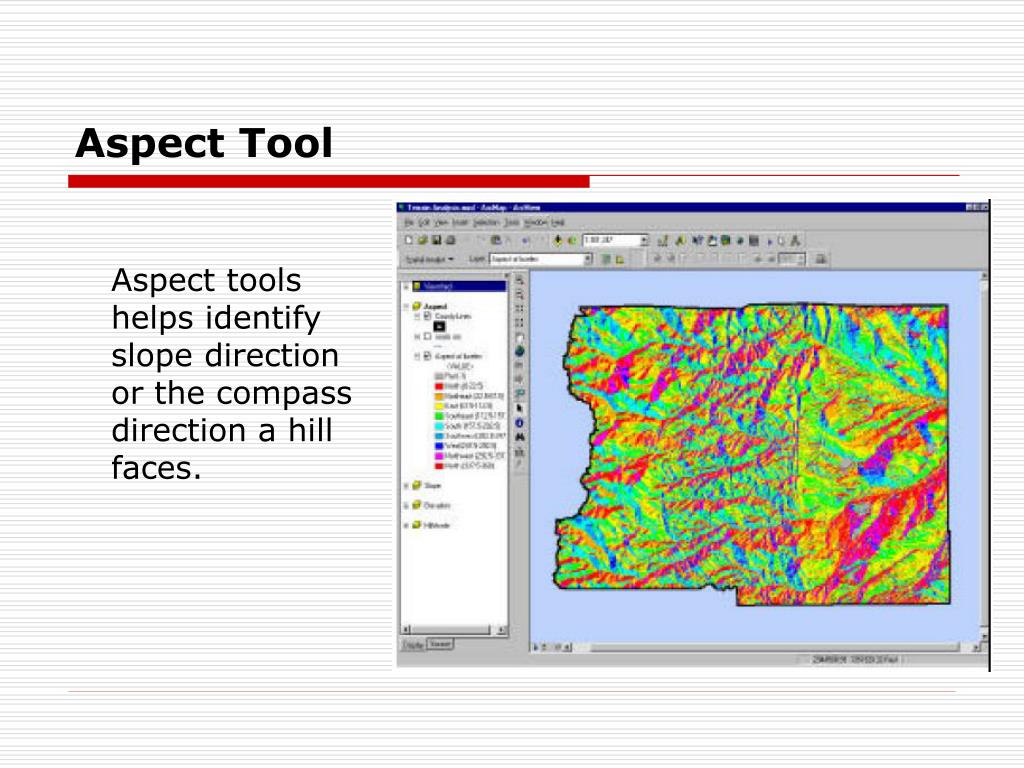The height and width of the screenshot is (768, 1024).
Task: Click the New Map document icon
Action: pyautogui.click(x=409, y=240)
